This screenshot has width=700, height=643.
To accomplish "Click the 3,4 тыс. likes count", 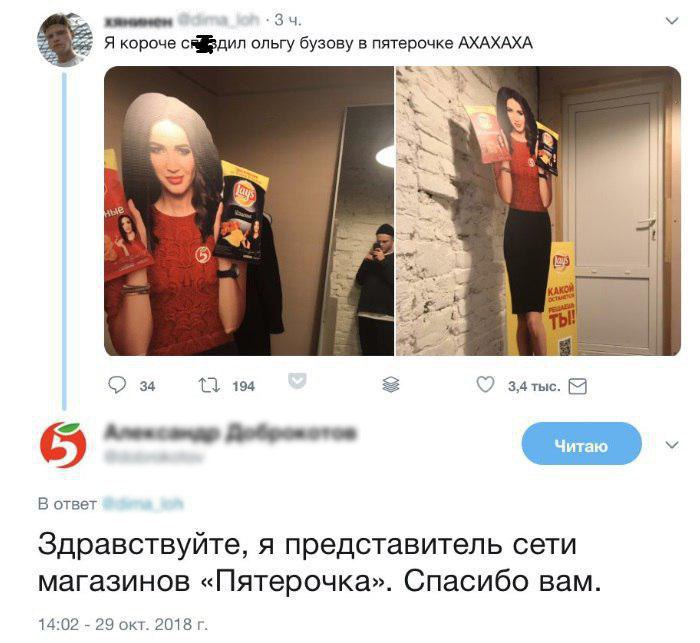I will (x=534, y=386).
